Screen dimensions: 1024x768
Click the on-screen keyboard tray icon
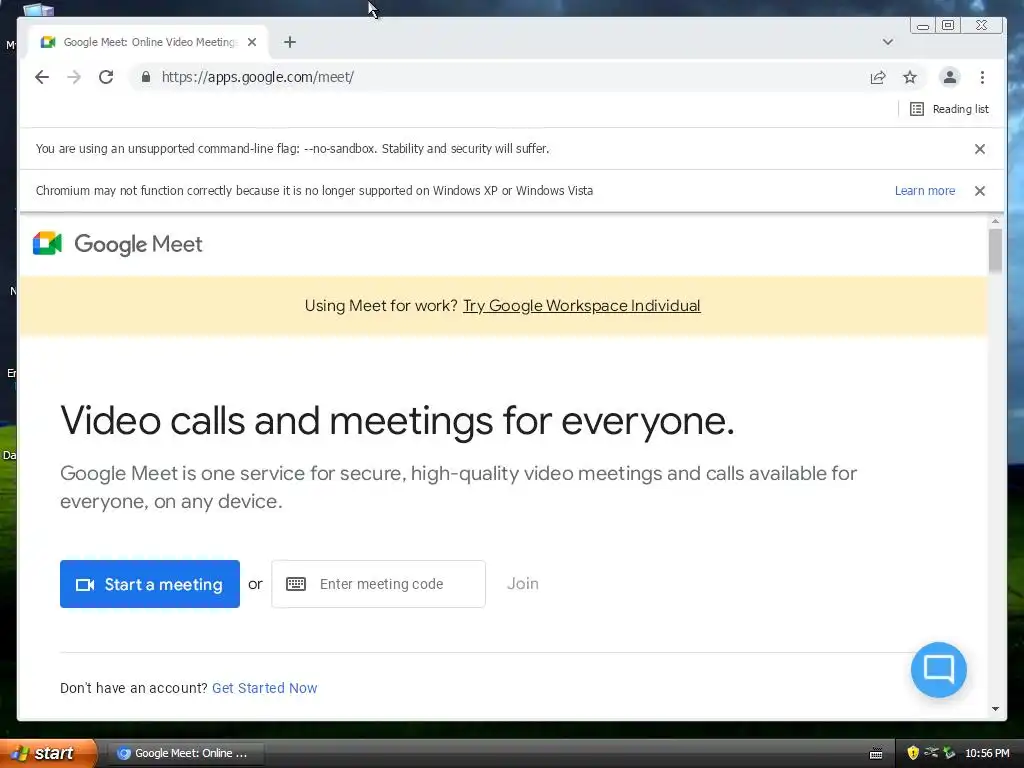coord(876,754)
